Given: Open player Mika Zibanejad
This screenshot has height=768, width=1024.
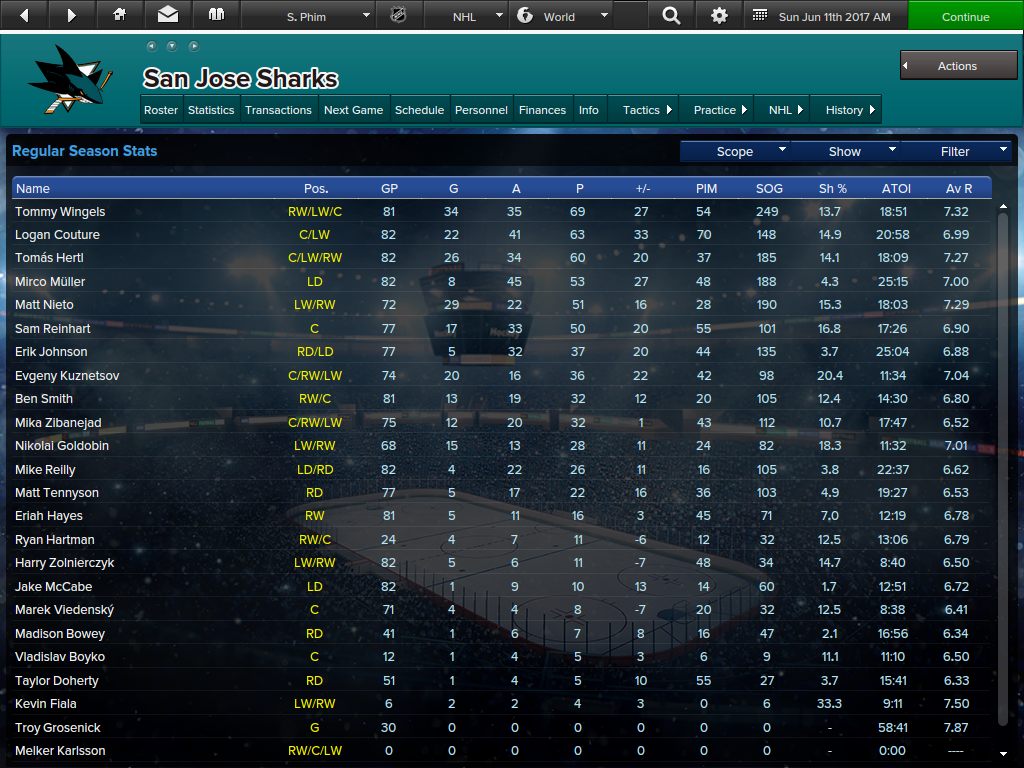Looking at the screenshot, I should (x=58, y=423).
